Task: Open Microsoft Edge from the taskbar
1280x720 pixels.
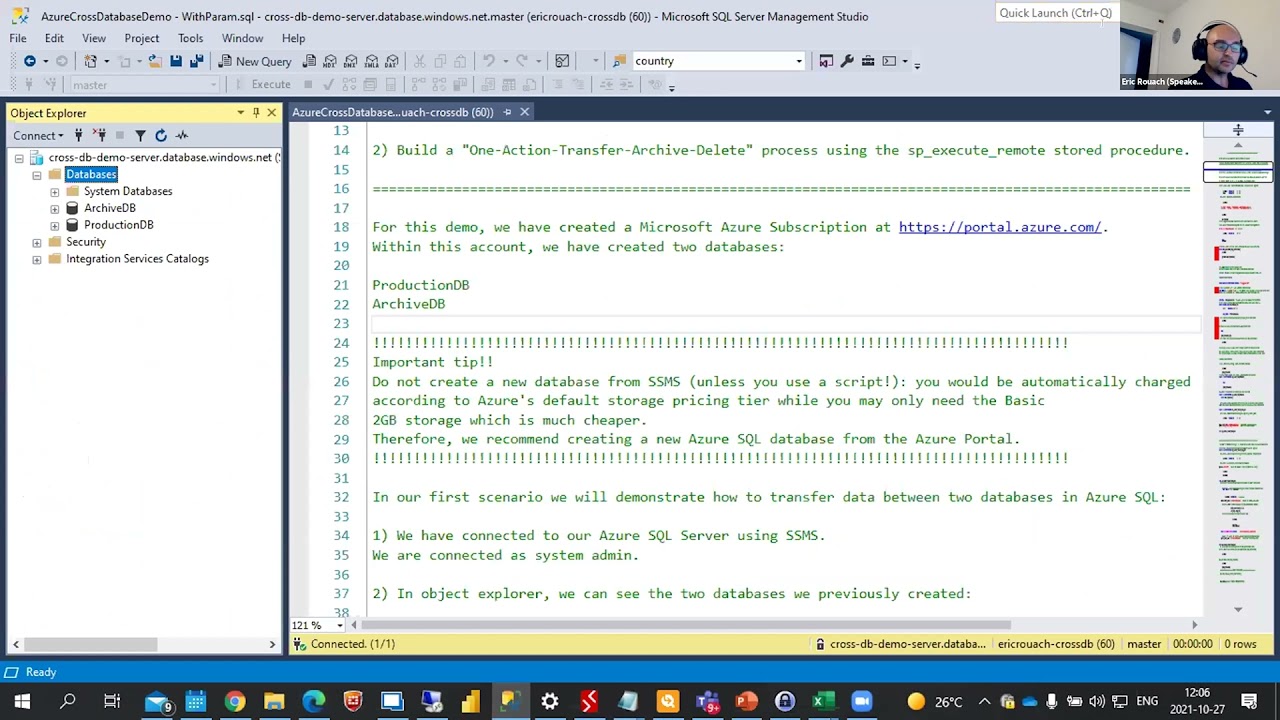Action: pyautogui.click(x=313, y=701)
